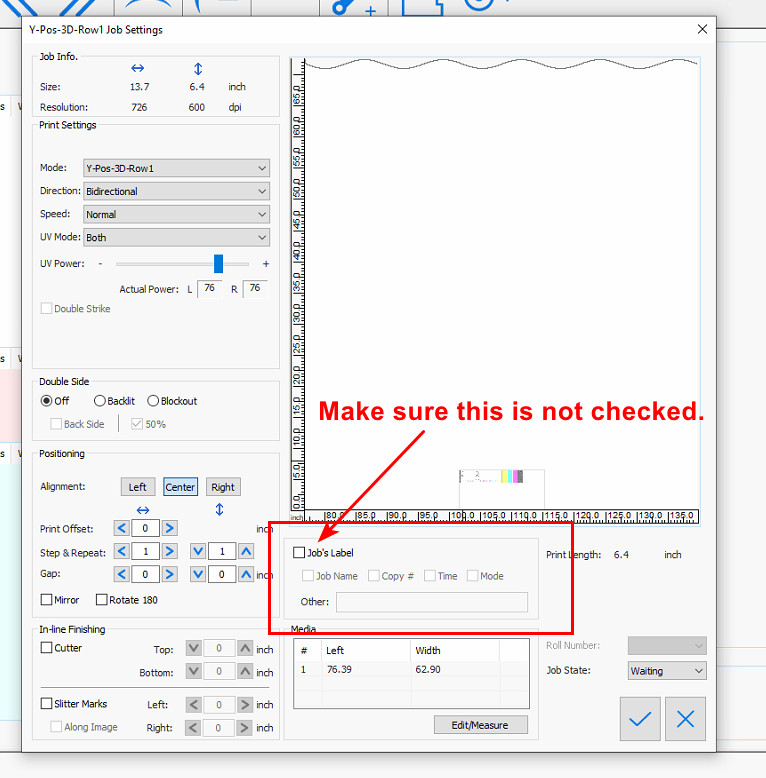Image resolution: width=766 pixels, height=778 pixels.
Task: Decrease horizontal Step & Repeat count
Action: tap(122, 551)
